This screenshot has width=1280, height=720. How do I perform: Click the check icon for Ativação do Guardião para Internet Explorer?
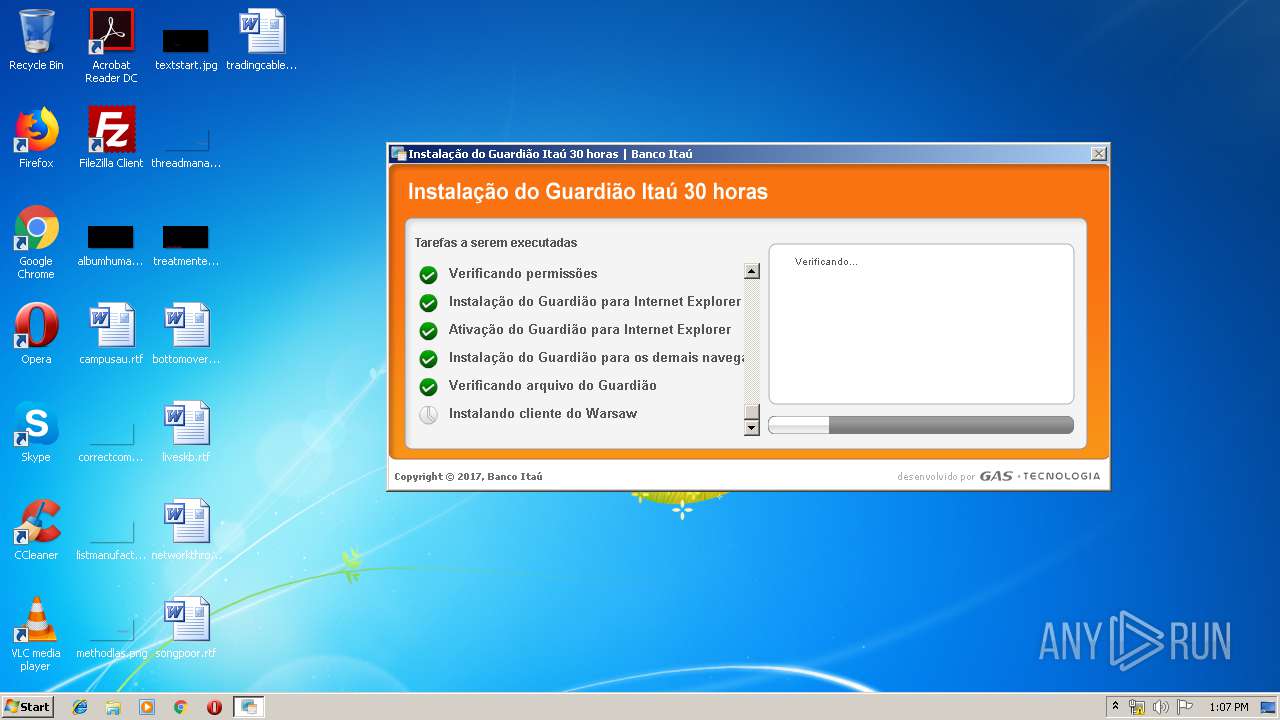point(428,331)
